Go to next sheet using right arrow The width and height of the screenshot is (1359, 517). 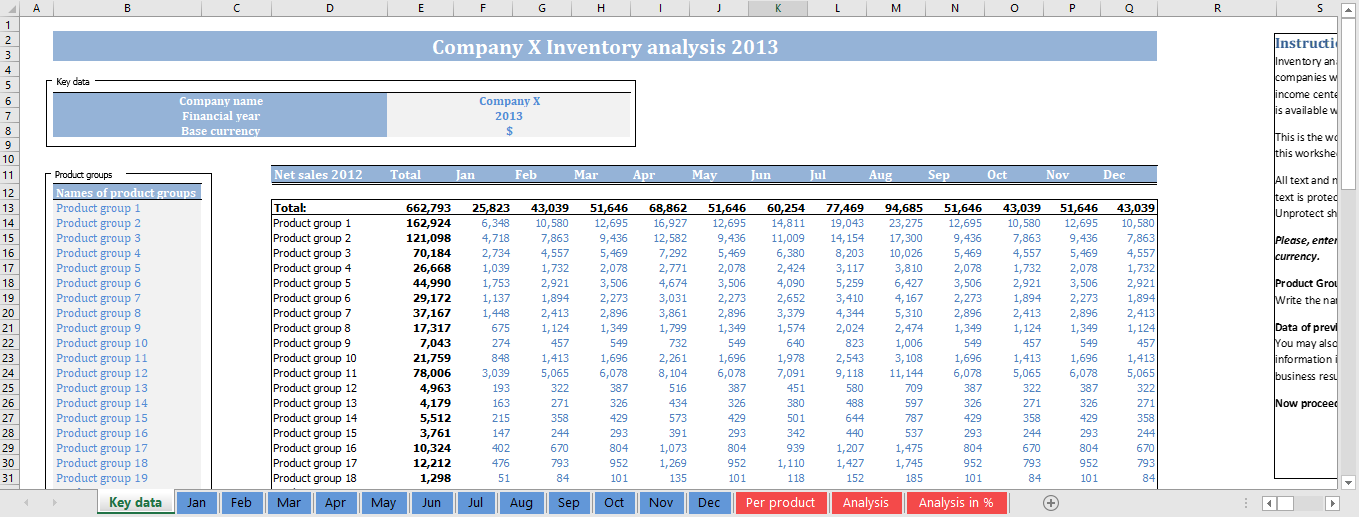(x=54, y=503)
